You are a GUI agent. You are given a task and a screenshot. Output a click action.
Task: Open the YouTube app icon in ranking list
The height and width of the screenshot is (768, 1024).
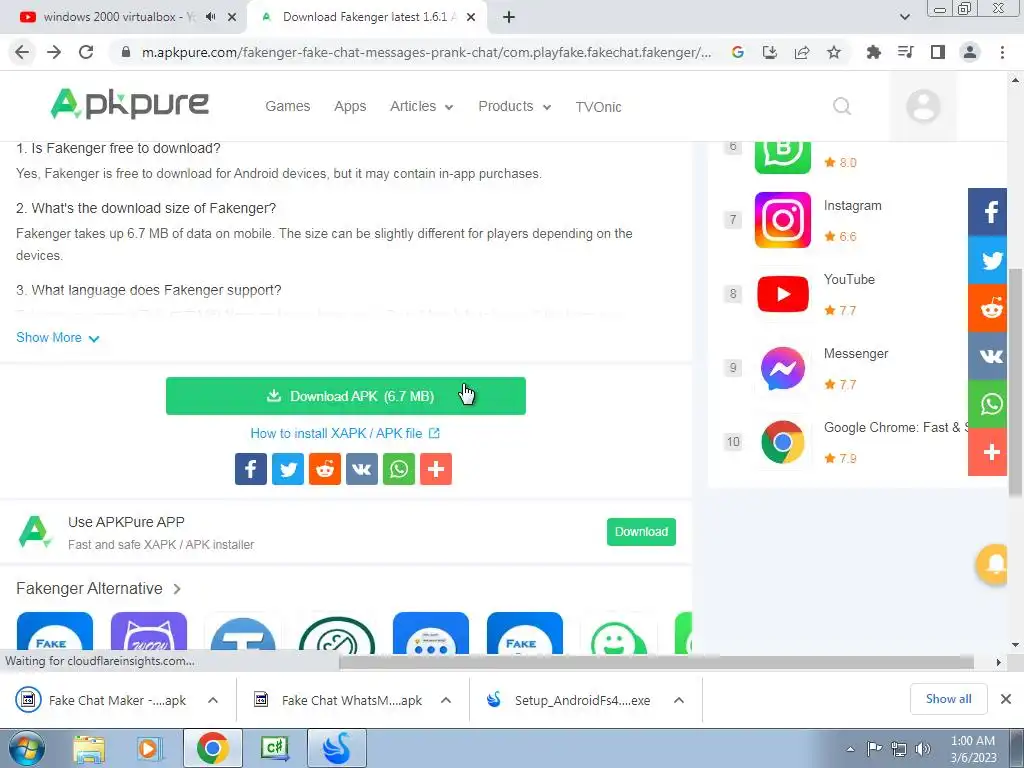click(x=782, y=294)
